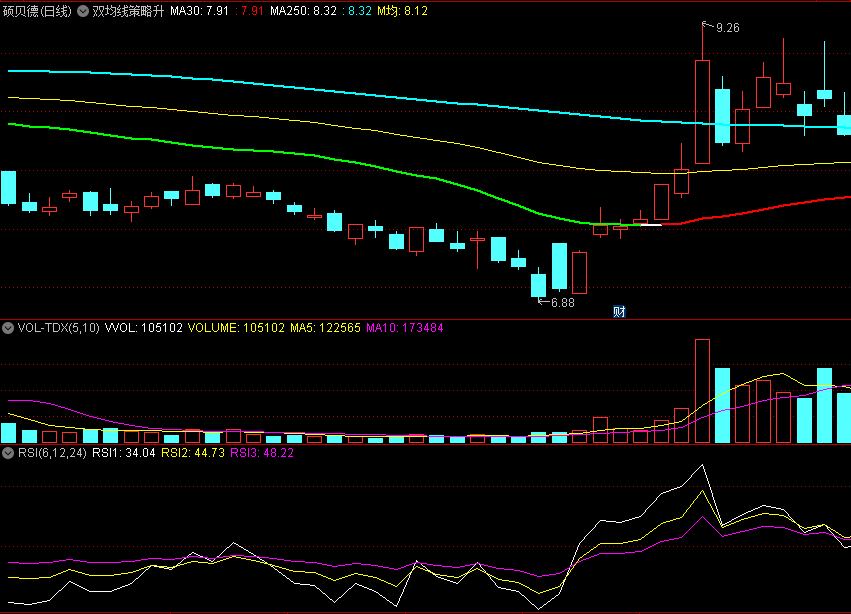This screenshot has height=614, width=851.
Task: Open the VOL-TDX indicator dropdown arrow
Action: 8,328
